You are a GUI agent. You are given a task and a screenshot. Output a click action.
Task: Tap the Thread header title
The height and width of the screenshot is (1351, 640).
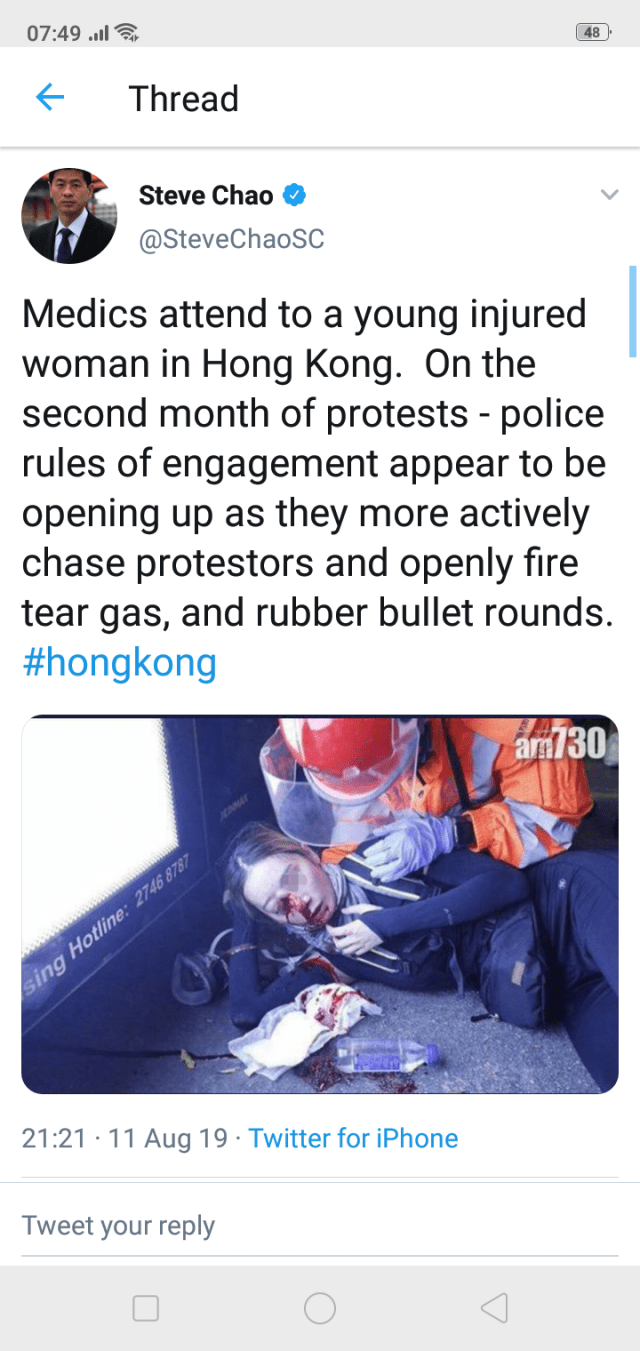point(184,99)
